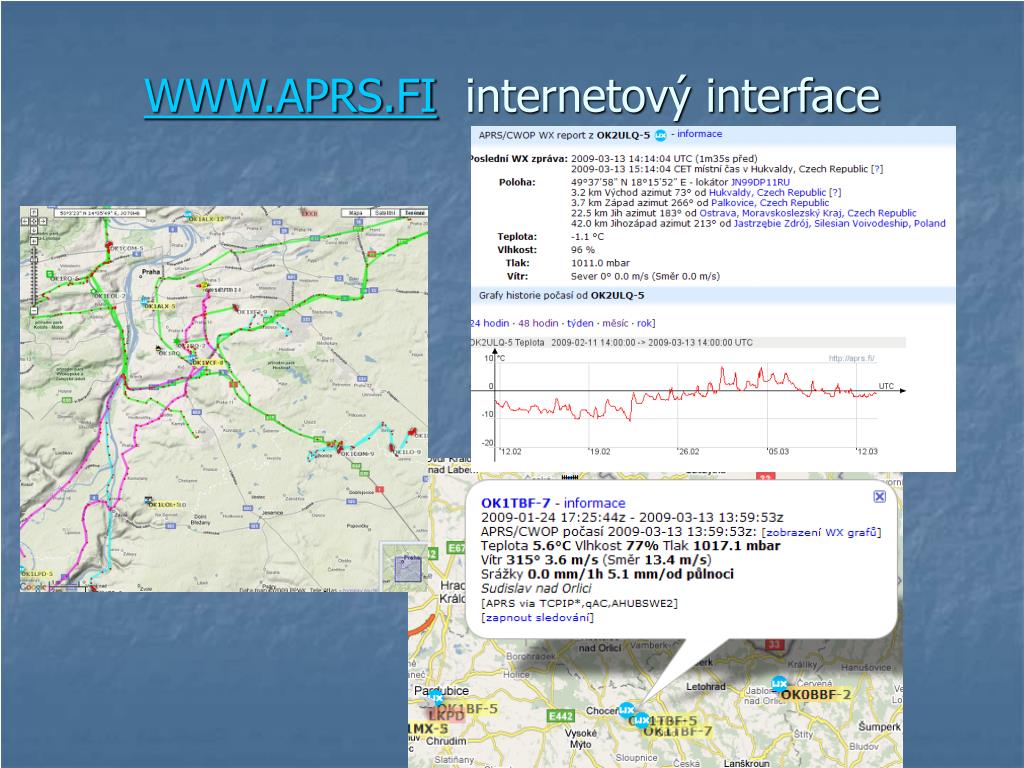Select the OK1ALX-12 station icon near the river
1024x768 pixels.
pos(188,214)
